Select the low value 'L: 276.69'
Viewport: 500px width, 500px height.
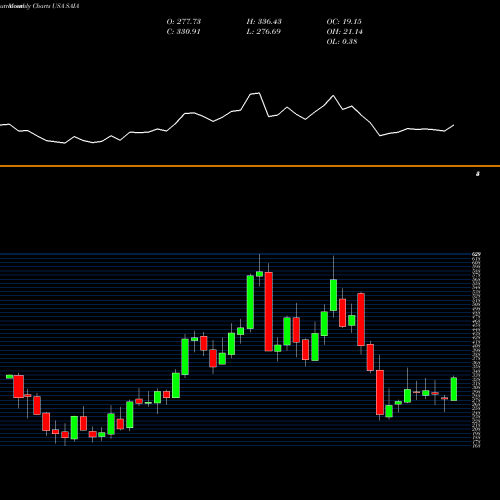pyautogui.click(x=264, y=32)
